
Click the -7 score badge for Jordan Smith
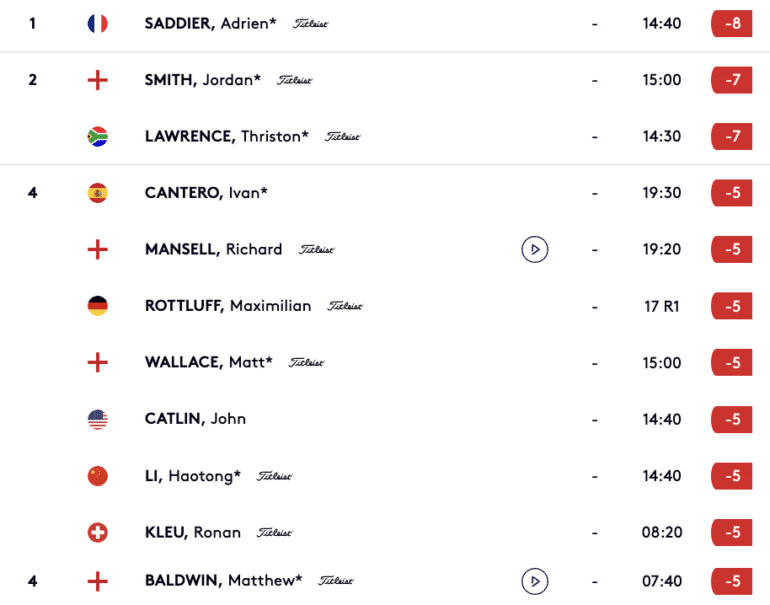pyautogui.click(x=732, y=80)
